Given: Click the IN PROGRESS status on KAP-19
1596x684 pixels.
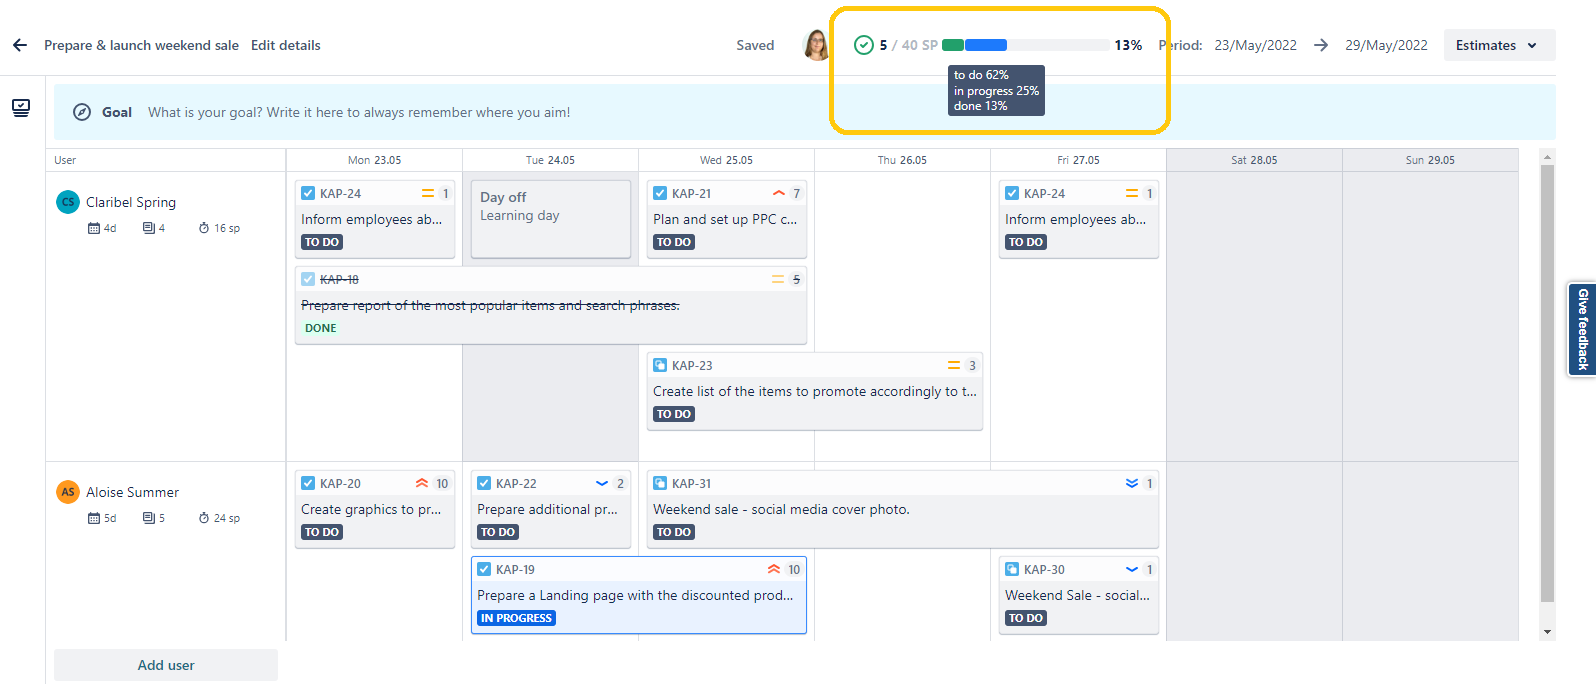Looking at the screenshot, I should [x=516, y=618].
